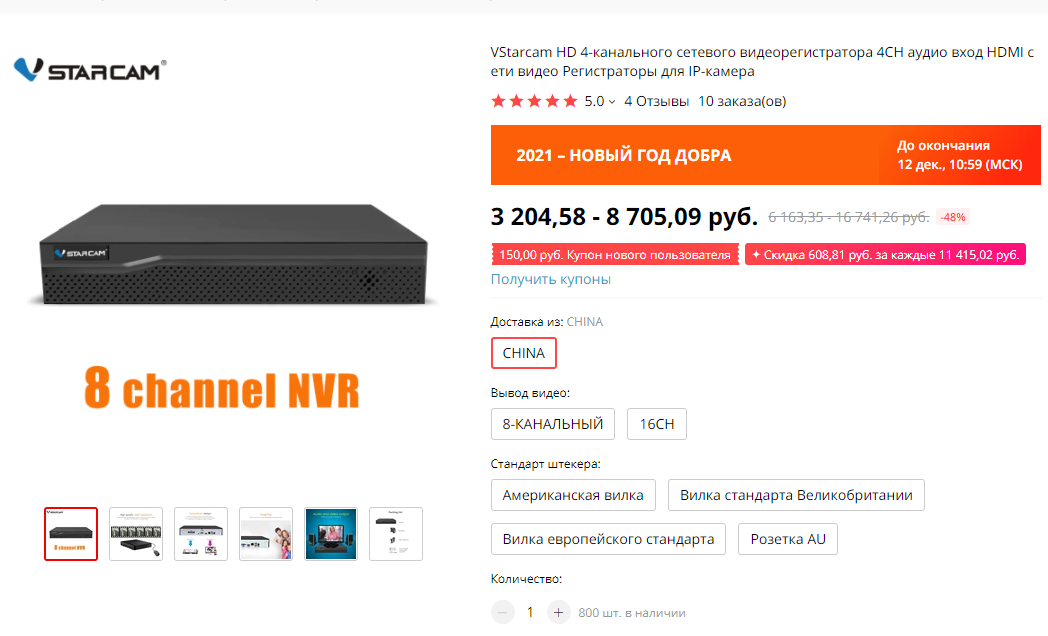The height and width of the screenshot is (636, 1048).
Task: Select Американская вилка plug standard
Action: 573,495
